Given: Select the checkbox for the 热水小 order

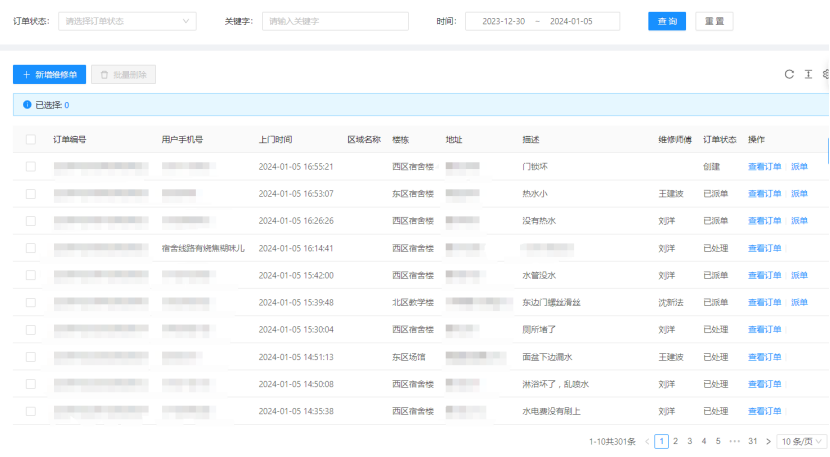Looking at the screenshot, I should click(x=31, y=194).
